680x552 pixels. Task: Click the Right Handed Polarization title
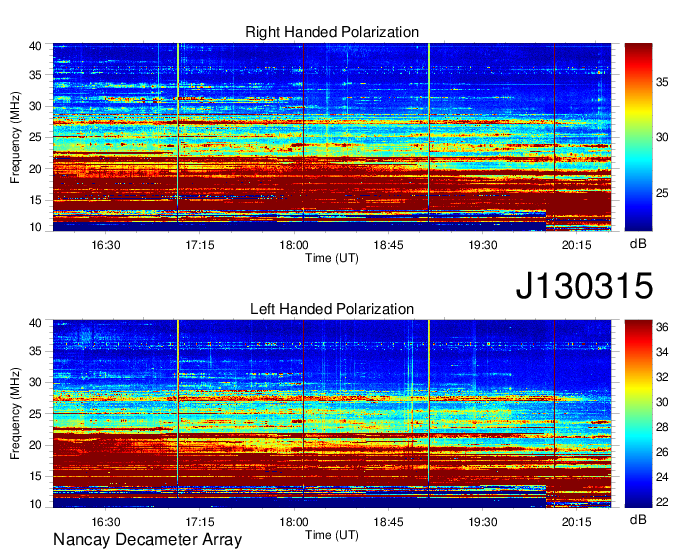point(332,32)
